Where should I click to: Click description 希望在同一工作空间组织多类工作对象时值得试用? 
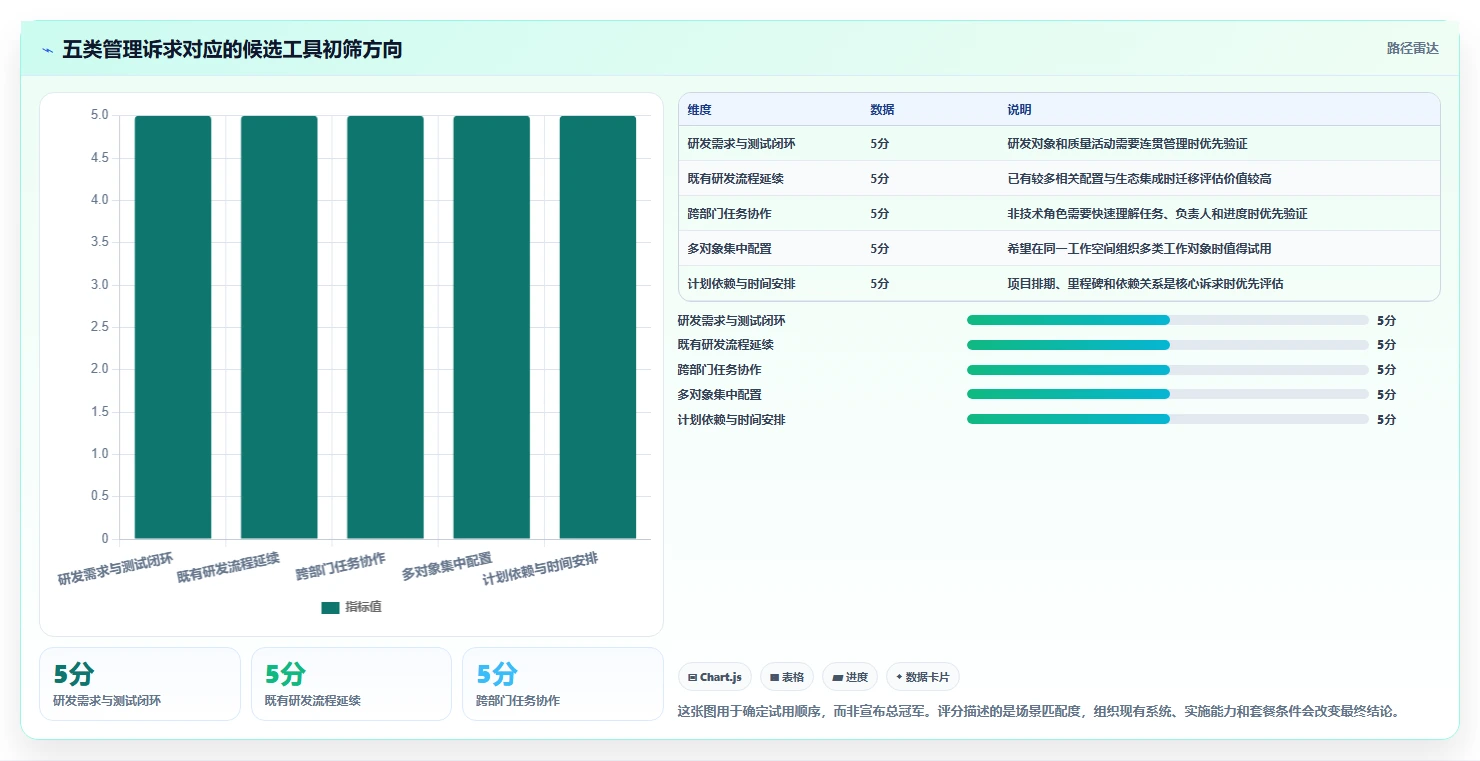point(1139,249)
